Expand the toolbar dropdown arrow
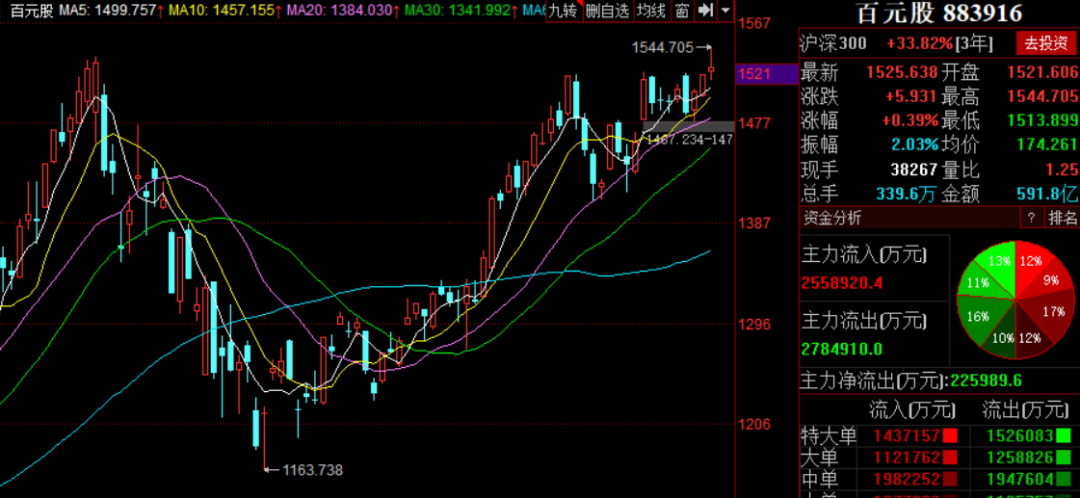The width and height of the screenshot is (1080, 498). [x=726, y=10]
